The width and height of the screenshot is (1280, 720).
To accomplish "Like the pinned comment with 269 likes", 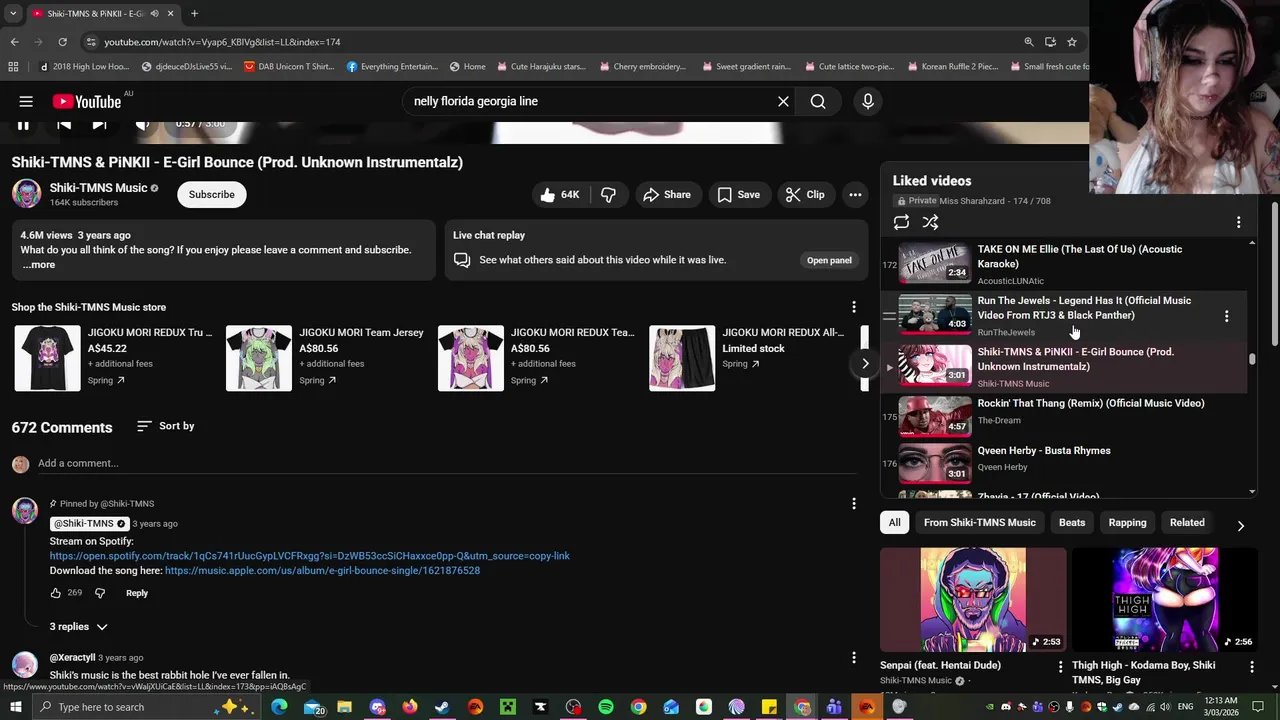I will click(x=56, y=593).
